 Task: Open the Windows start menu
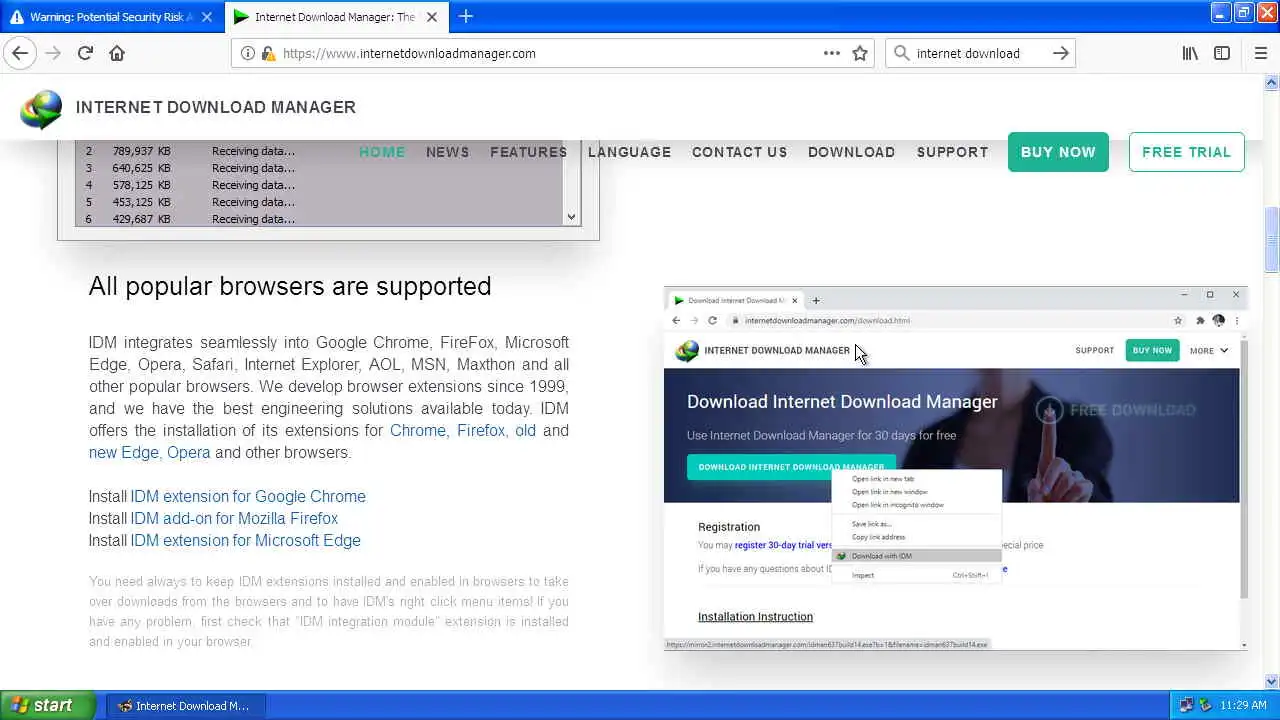(x=48, y=705)
